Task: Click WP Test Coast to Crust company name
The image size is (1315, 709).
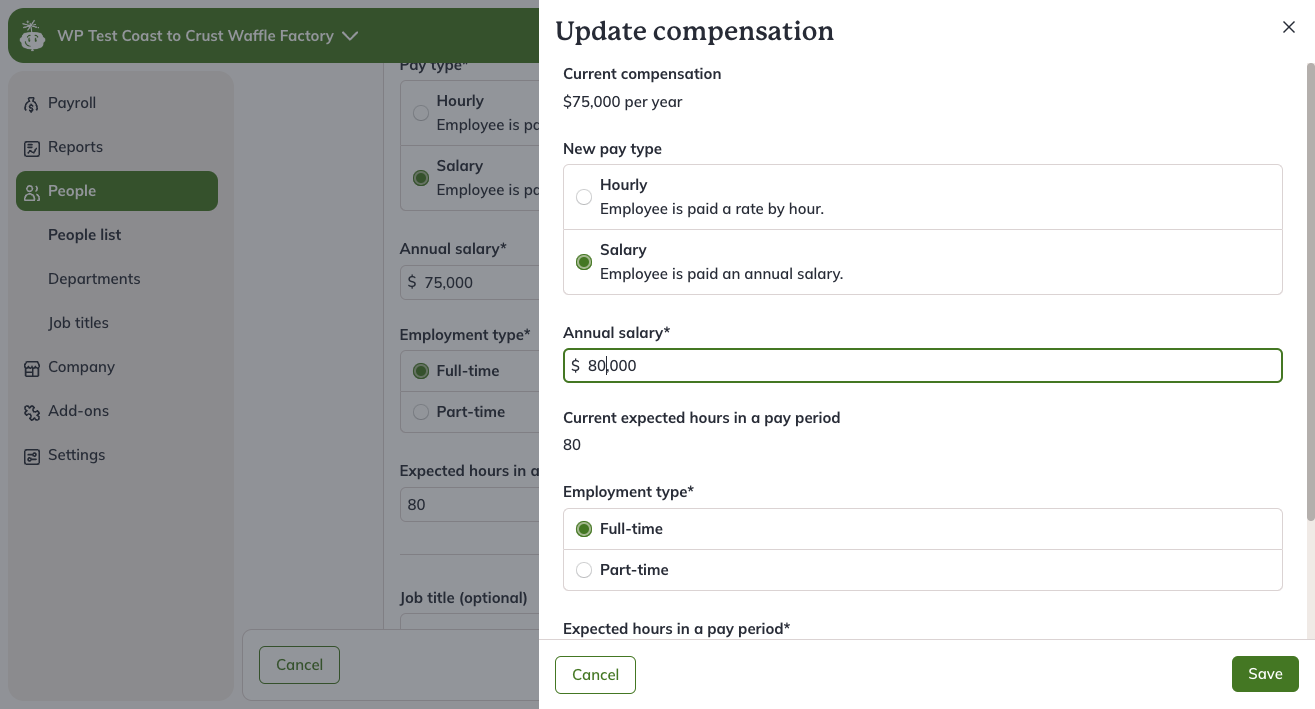Action: tap(195, 36)
